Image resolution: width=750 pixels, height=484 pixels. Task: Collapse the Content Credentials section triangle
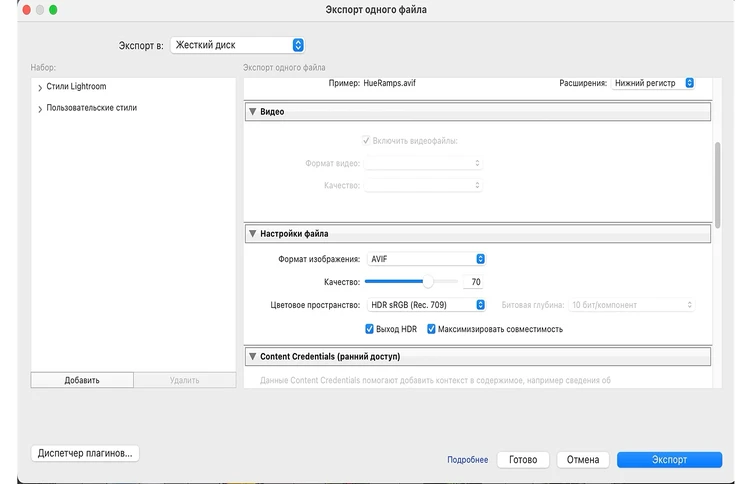pyautogui.click(x=252, y=356)
